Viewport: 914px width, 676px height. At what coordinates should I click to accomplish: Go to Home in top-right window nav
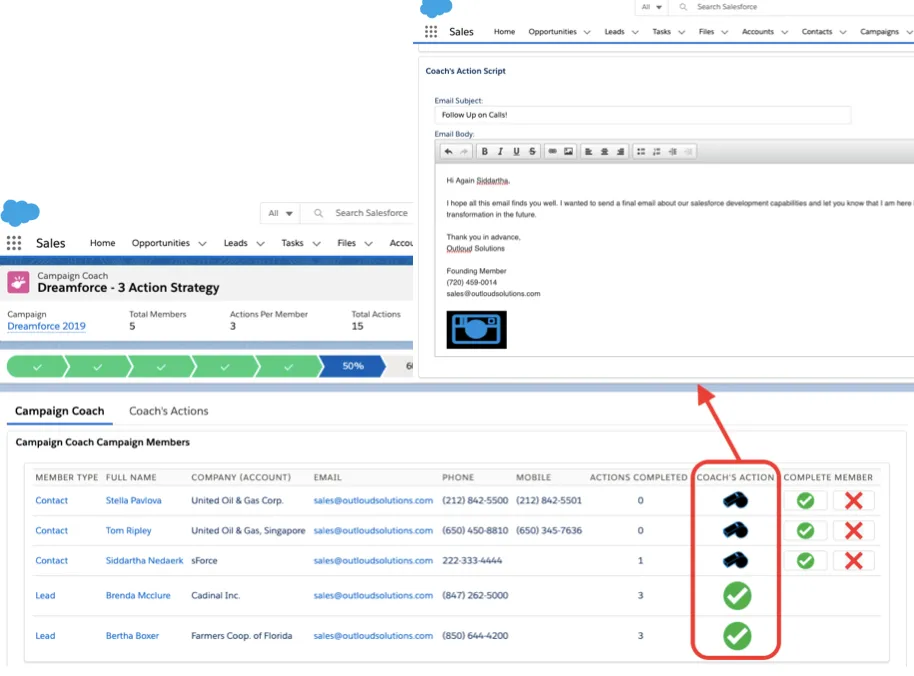pos(504,31)
